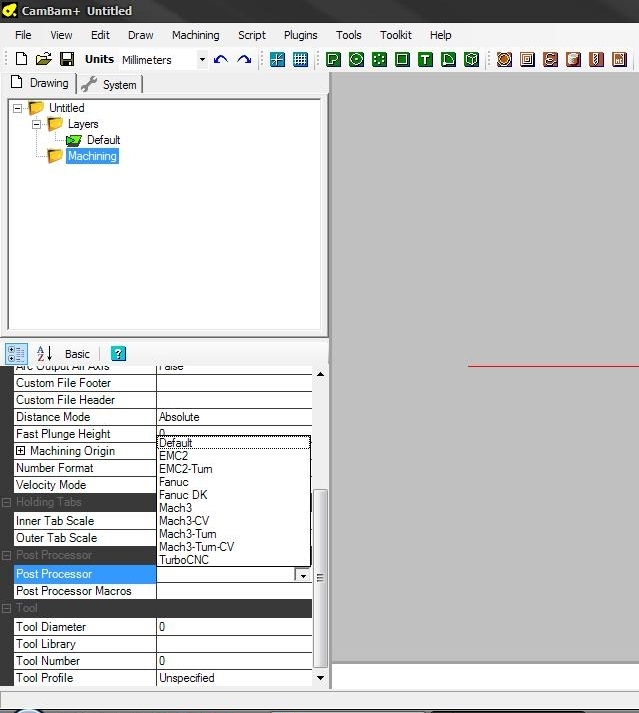This screenshot has height=713, width=639.
Task: Click the Open file folder icon
Action: [44, 59]
